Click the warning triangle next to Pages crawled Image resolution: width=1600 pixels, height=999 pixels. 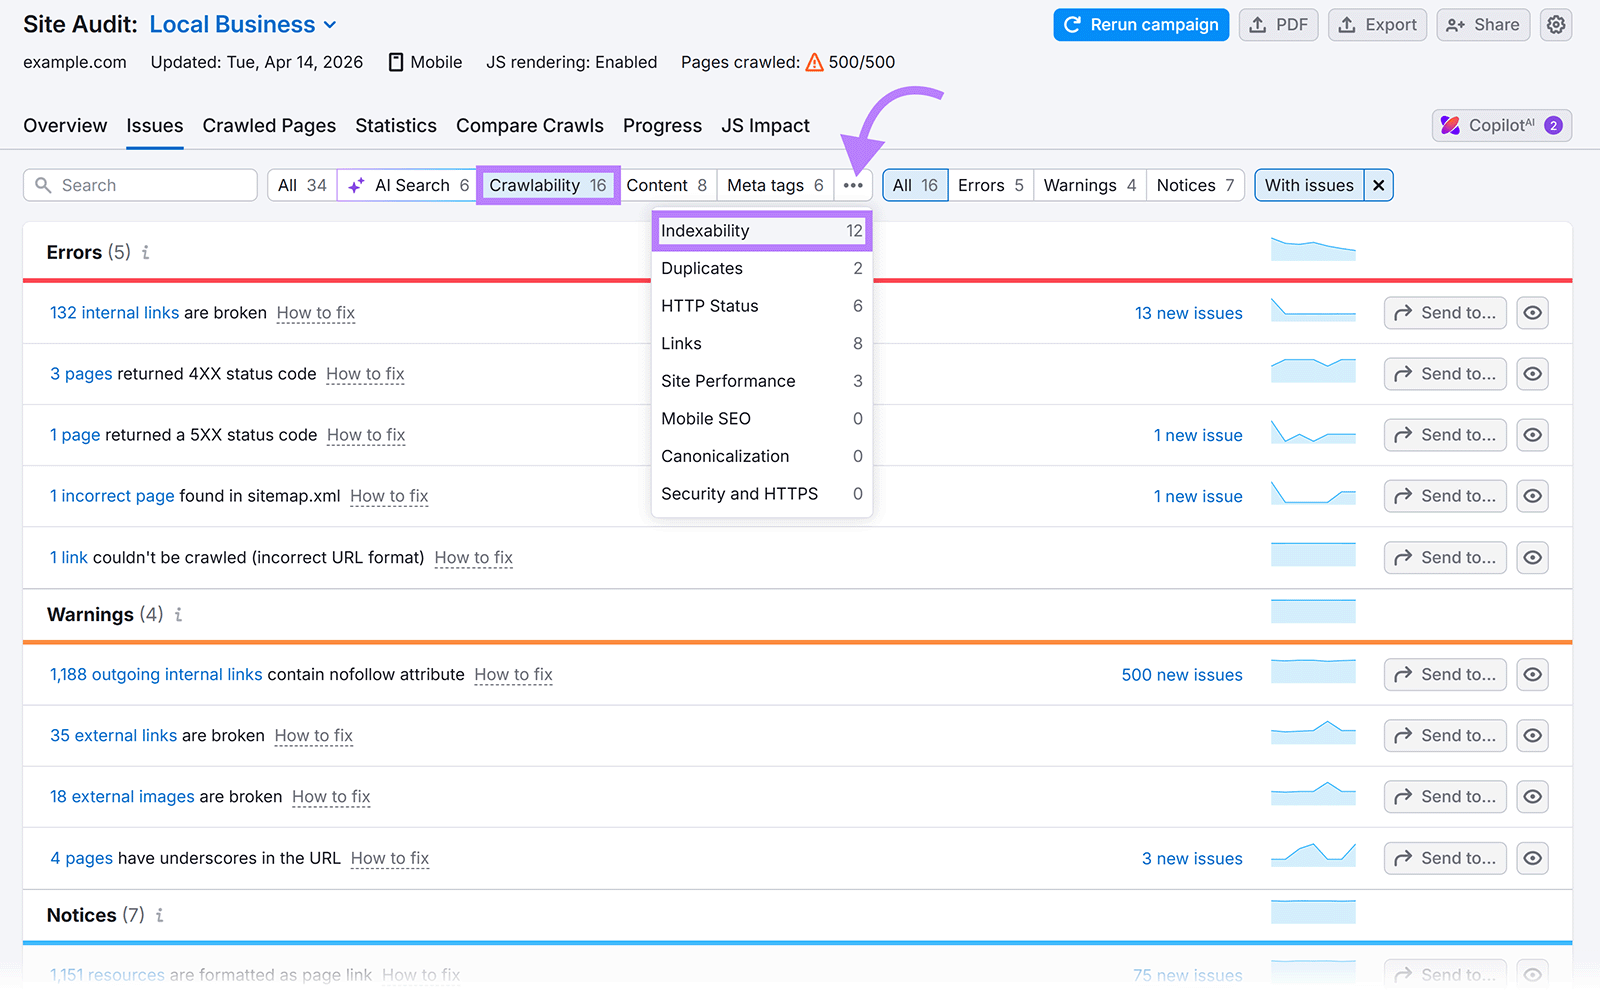[816, 61]
